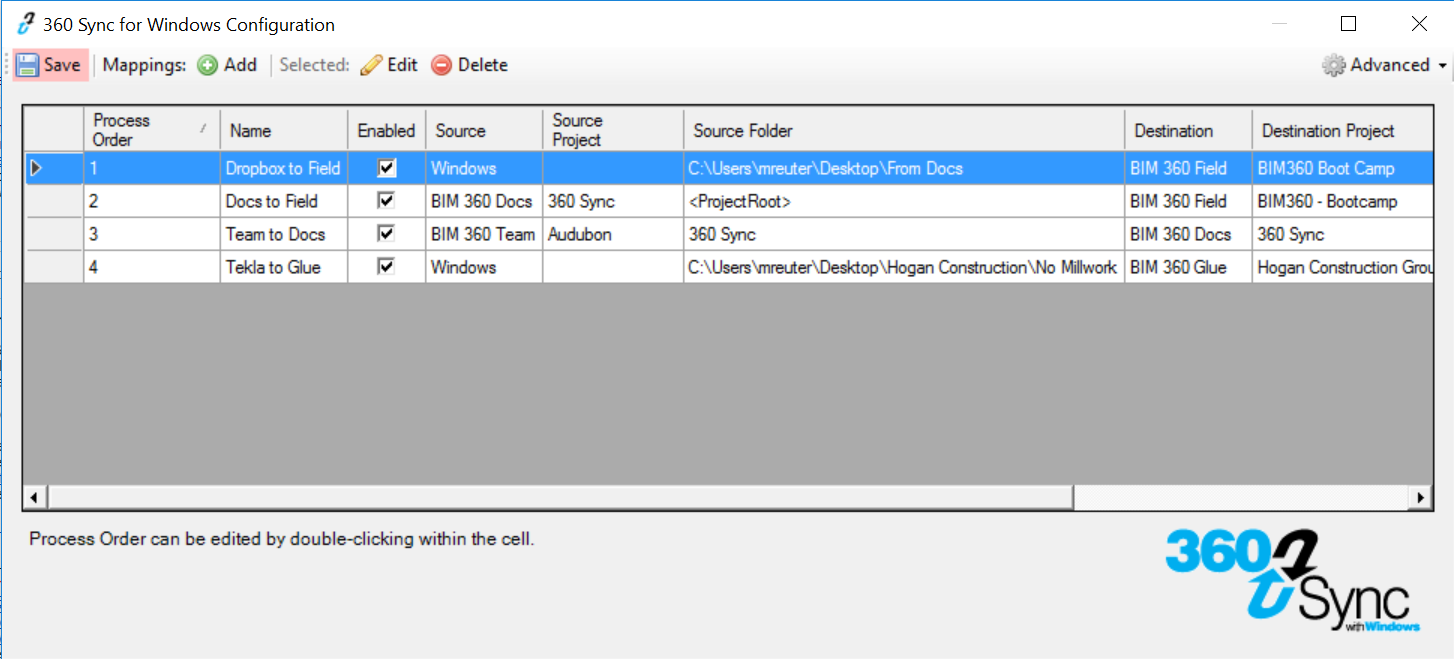1454x659 pixels.
Task: Click the Source Project column header
Action: tap(613, 130)
